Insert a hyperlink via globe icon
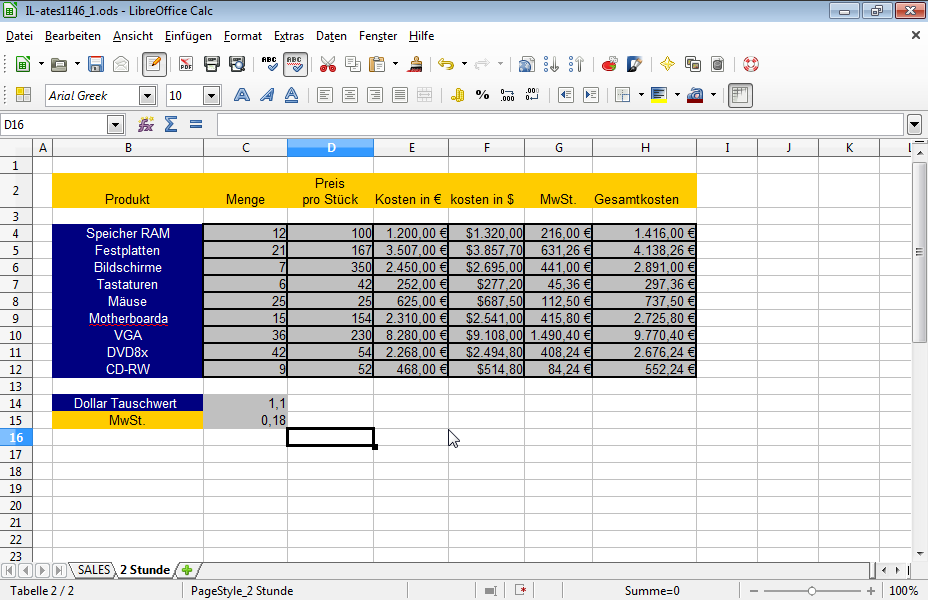 [x=526, y=64]
